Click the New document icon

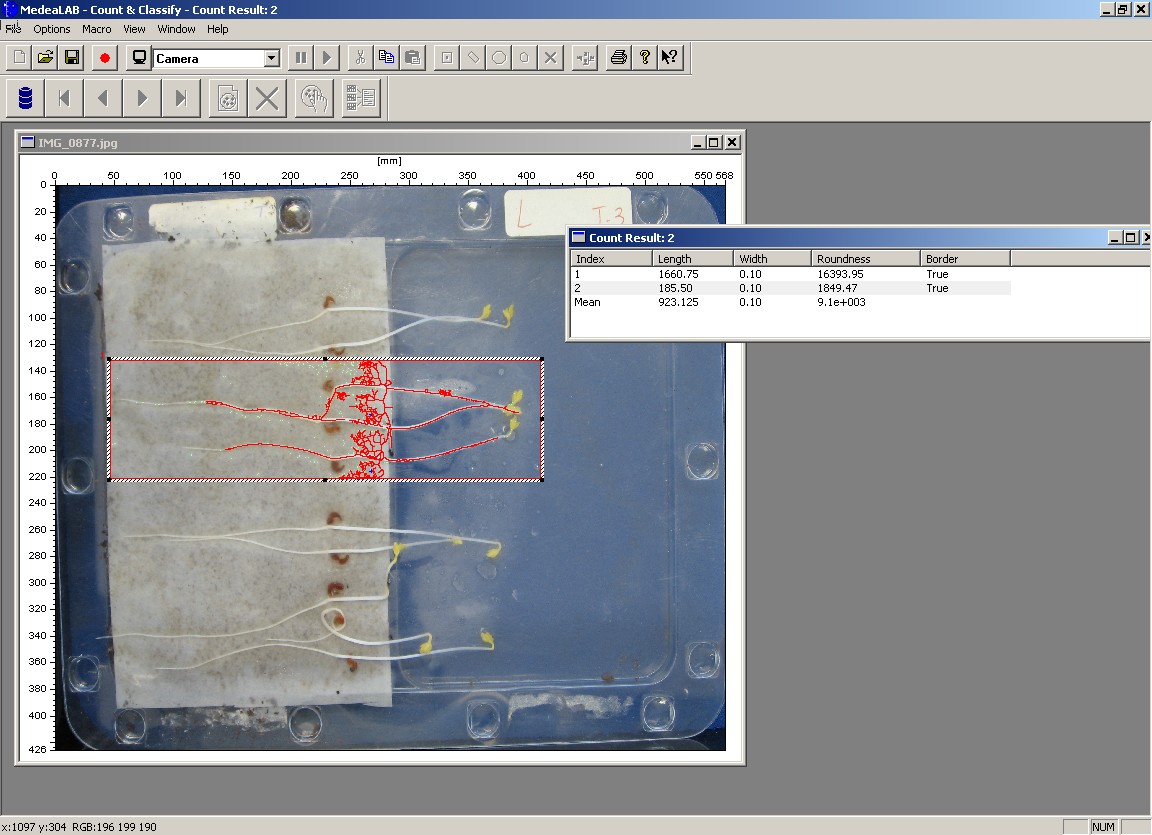pyautogui.click(x=19, y=58)
